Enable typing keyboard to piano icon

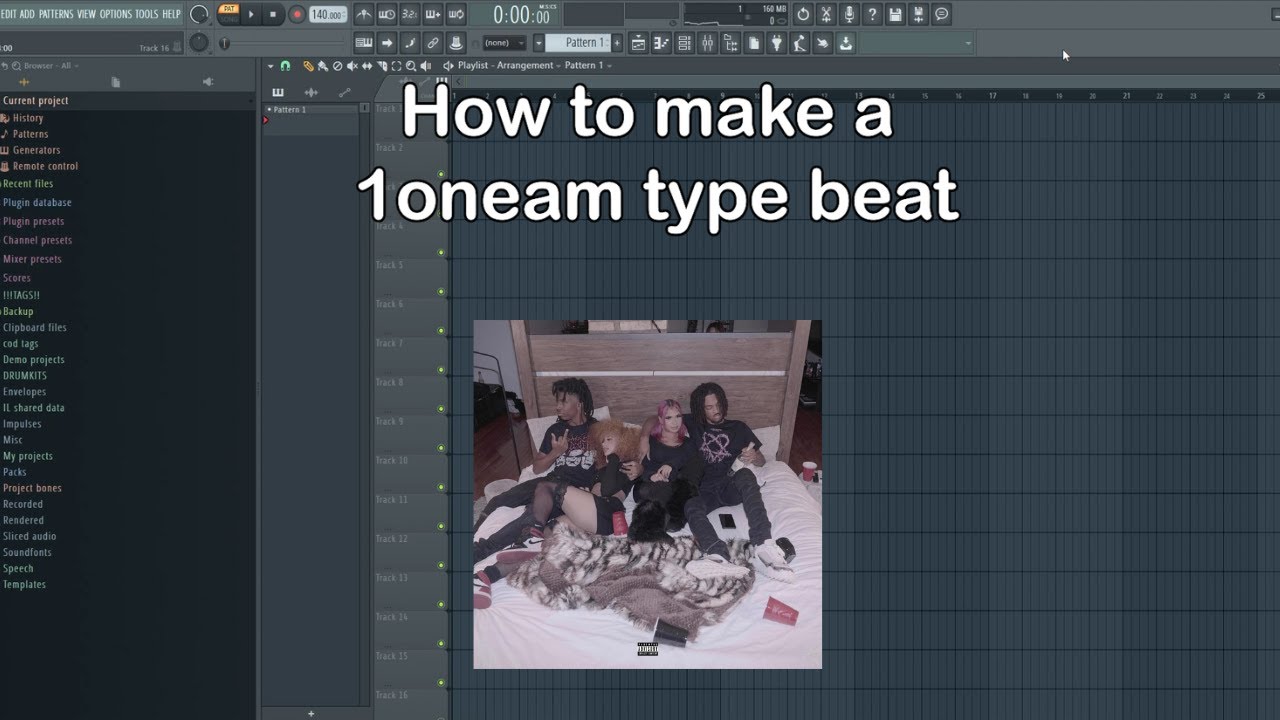[363, 43]
